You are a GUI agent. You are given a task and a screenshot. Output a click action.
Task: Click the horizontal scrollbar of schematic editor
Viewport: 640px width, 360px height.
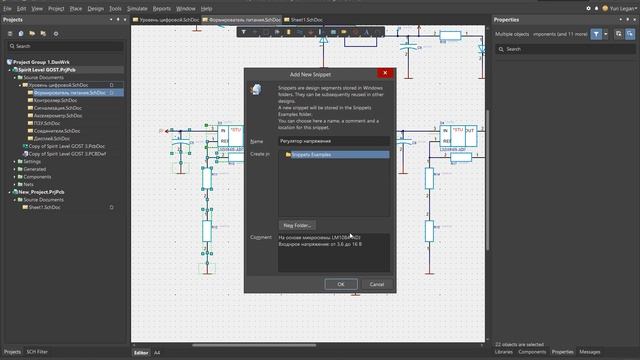tap(254, 345)
